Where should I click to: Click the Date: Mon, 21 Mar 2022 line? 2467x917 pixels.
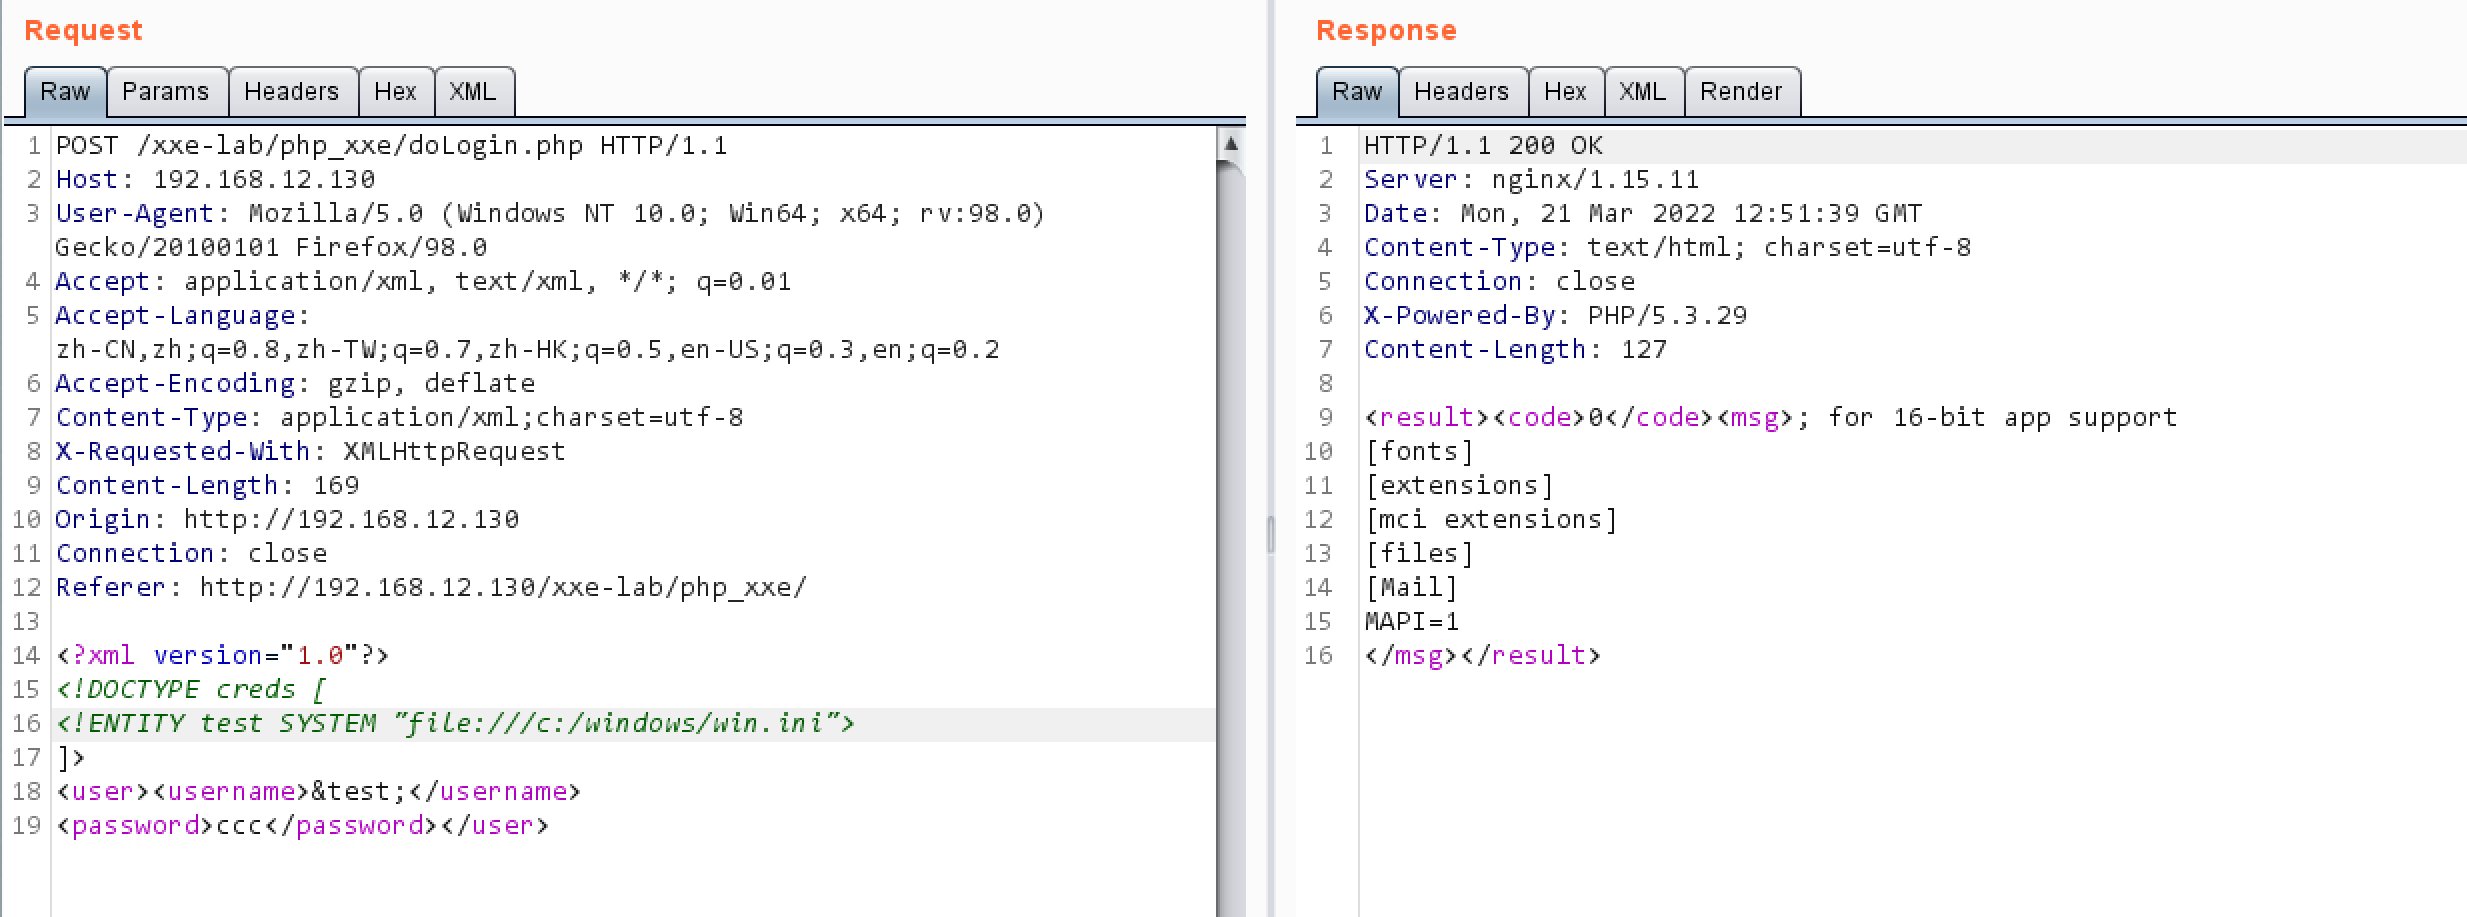[x=1643, y=214]
